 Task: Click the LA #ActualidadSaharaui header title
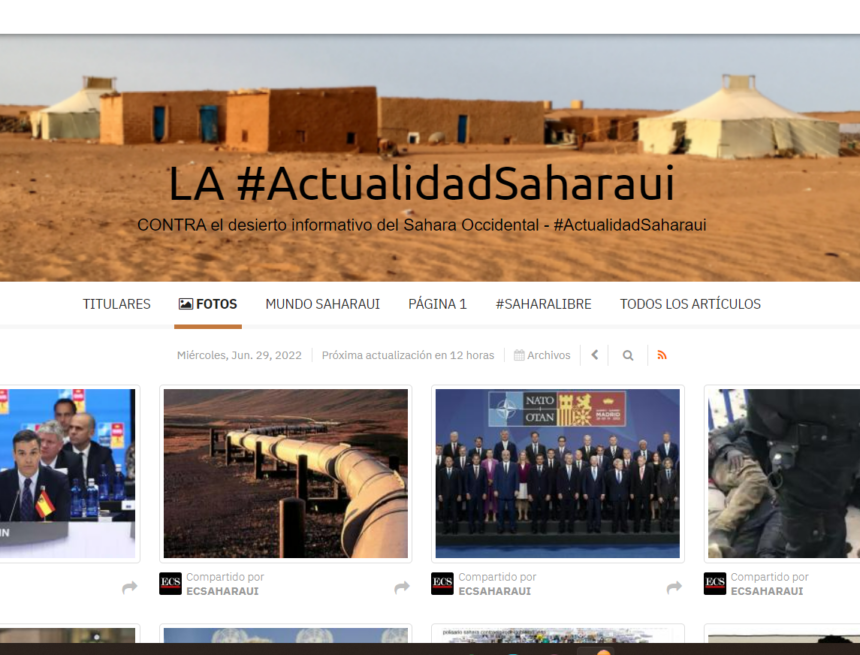(421, 184)
